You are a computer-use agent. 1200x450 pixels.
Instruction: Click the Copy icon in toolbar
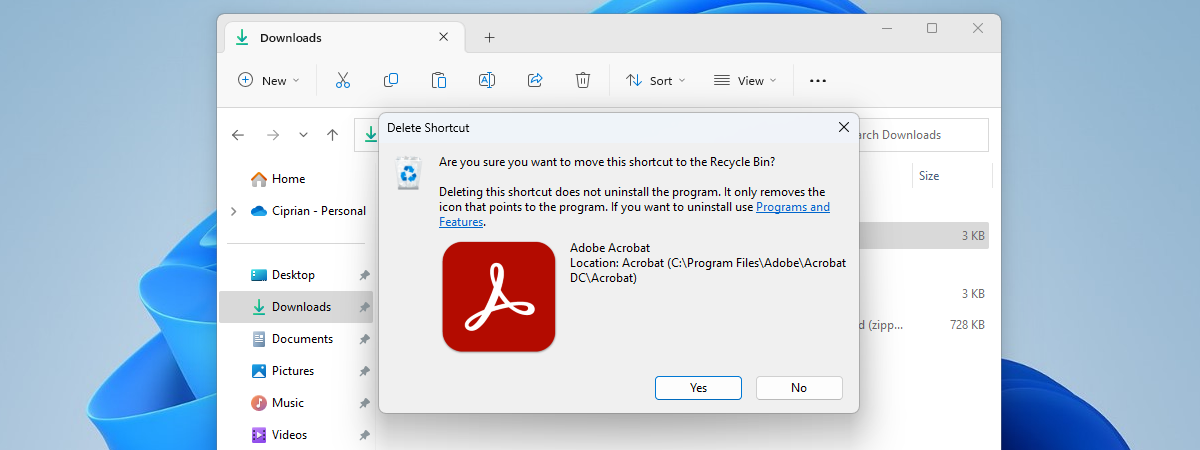(x=391, y=80)
